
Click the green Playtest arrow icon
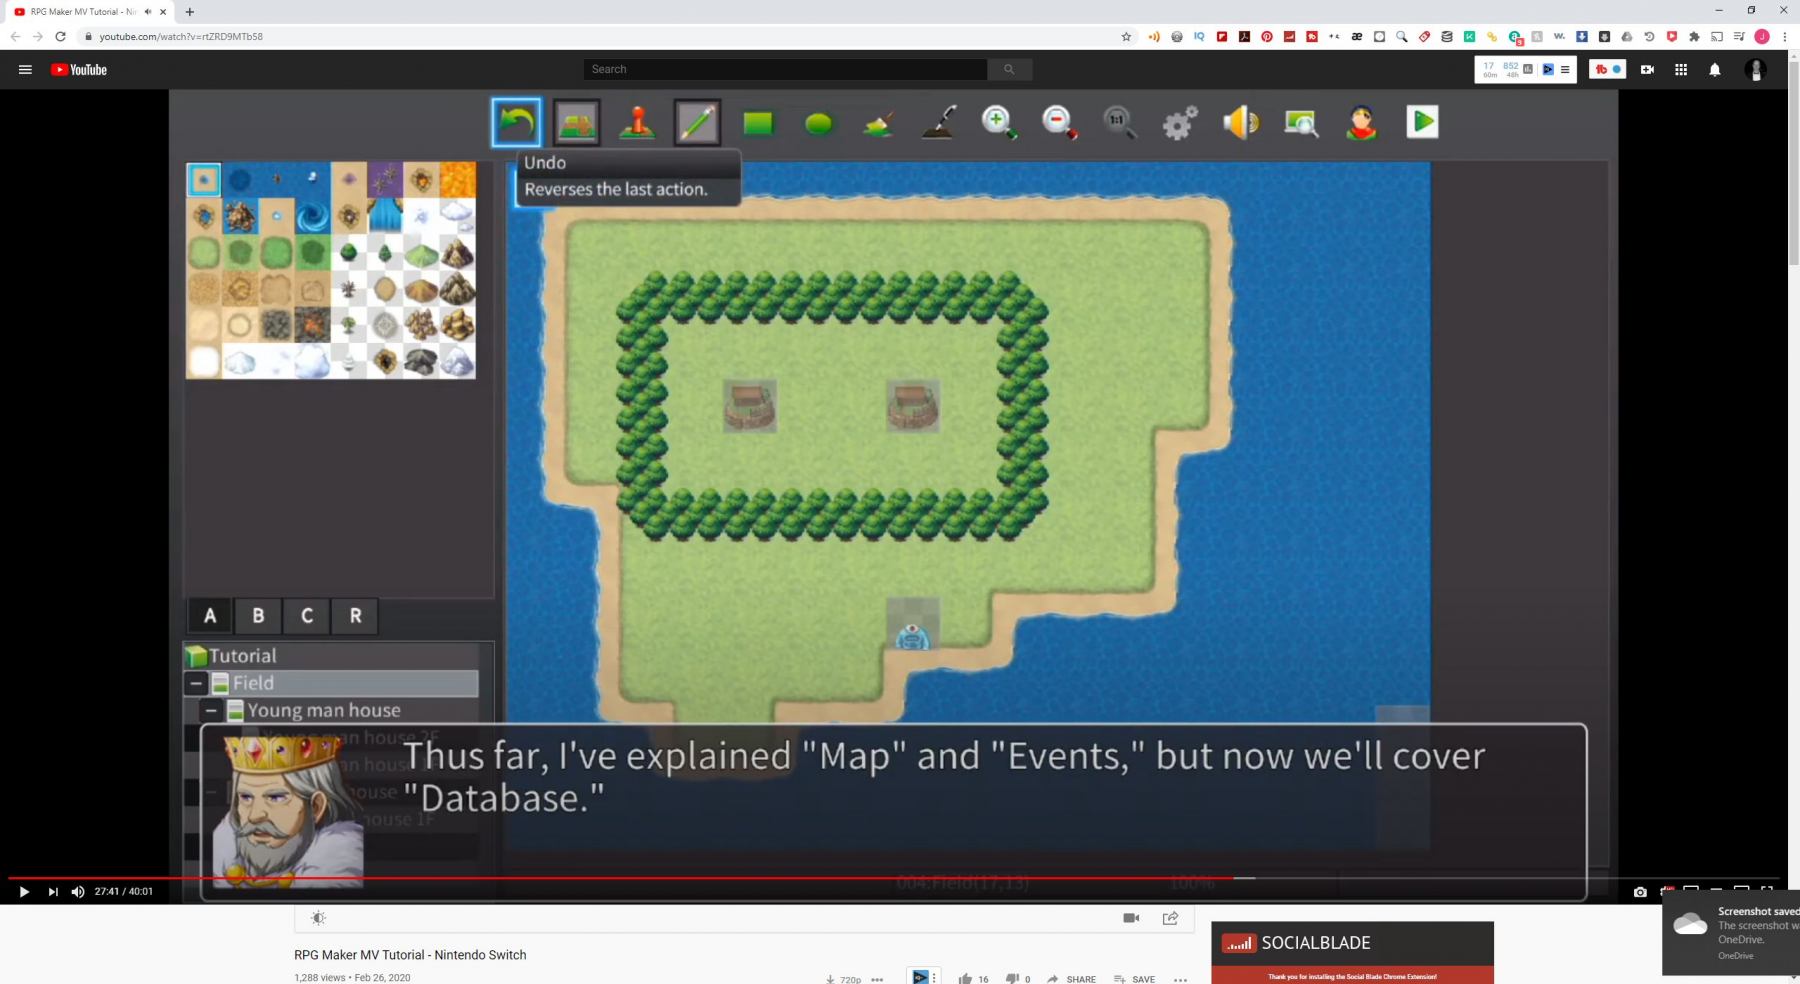pyautogui.click(x=1422, y=122)
